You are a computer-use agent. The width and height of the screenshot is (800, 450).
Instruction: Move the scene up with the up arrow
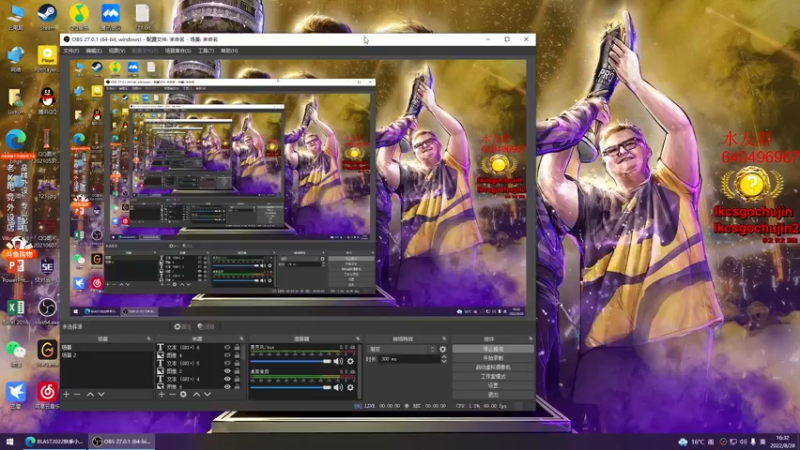pos(90,394)
